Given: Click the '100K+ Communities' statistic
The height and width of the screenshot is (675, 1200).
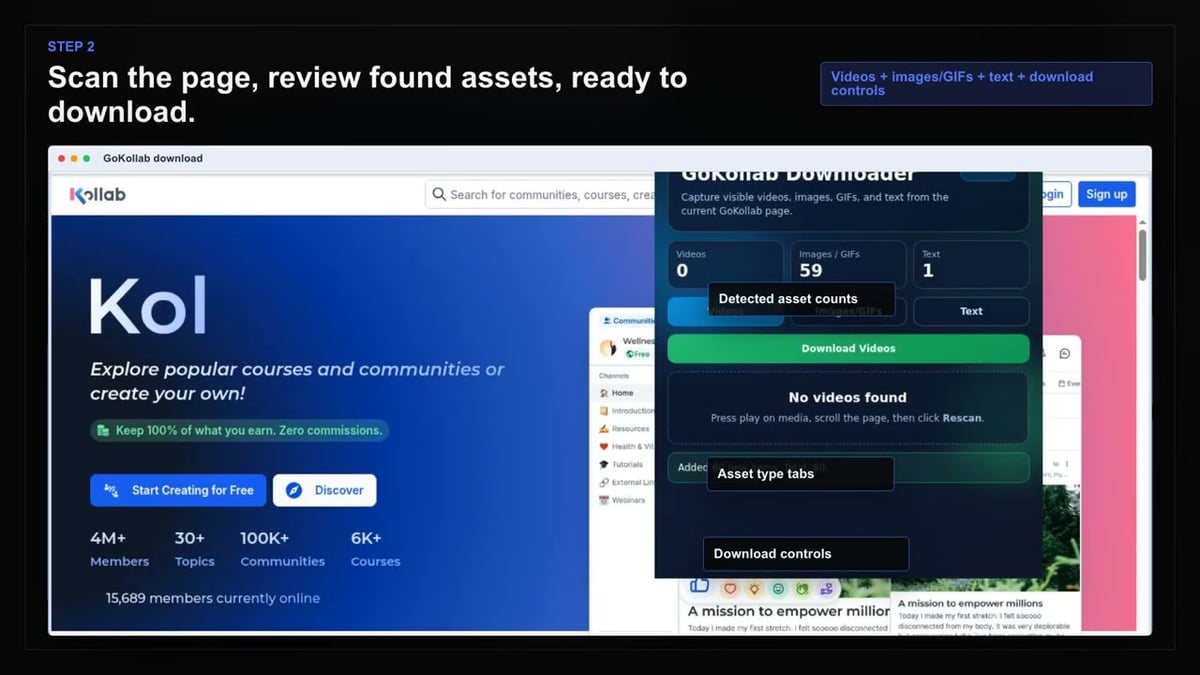Looking at the screenshot, I should [x=282, y=549].
